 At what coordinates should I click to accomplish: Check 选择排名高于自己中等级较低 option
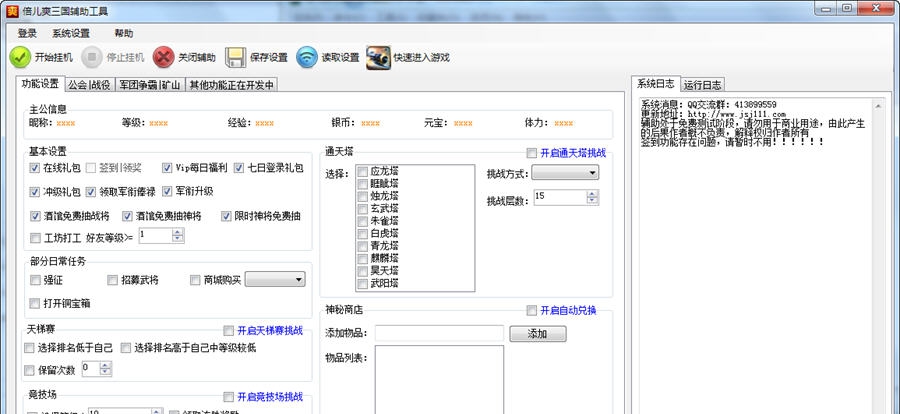point(126,348)
